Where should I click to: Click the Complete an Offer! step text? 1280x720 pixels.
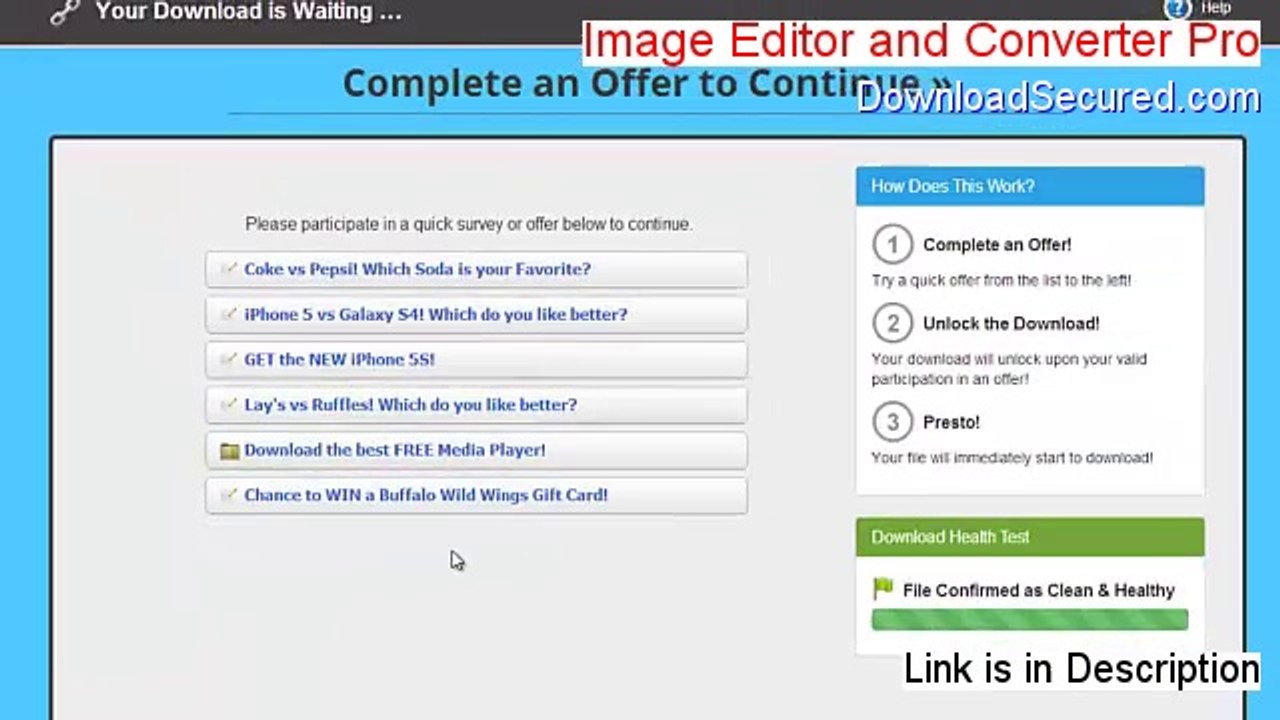click(x=997, y=245)
